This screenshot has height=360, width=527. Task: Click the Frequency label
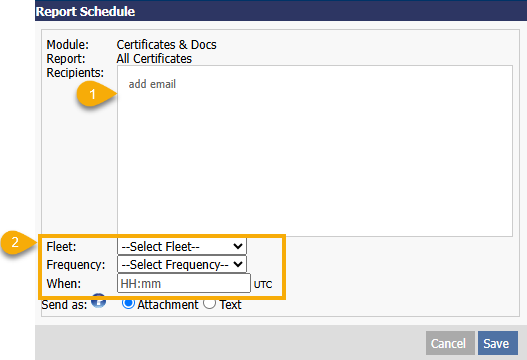tap(76, 265)
